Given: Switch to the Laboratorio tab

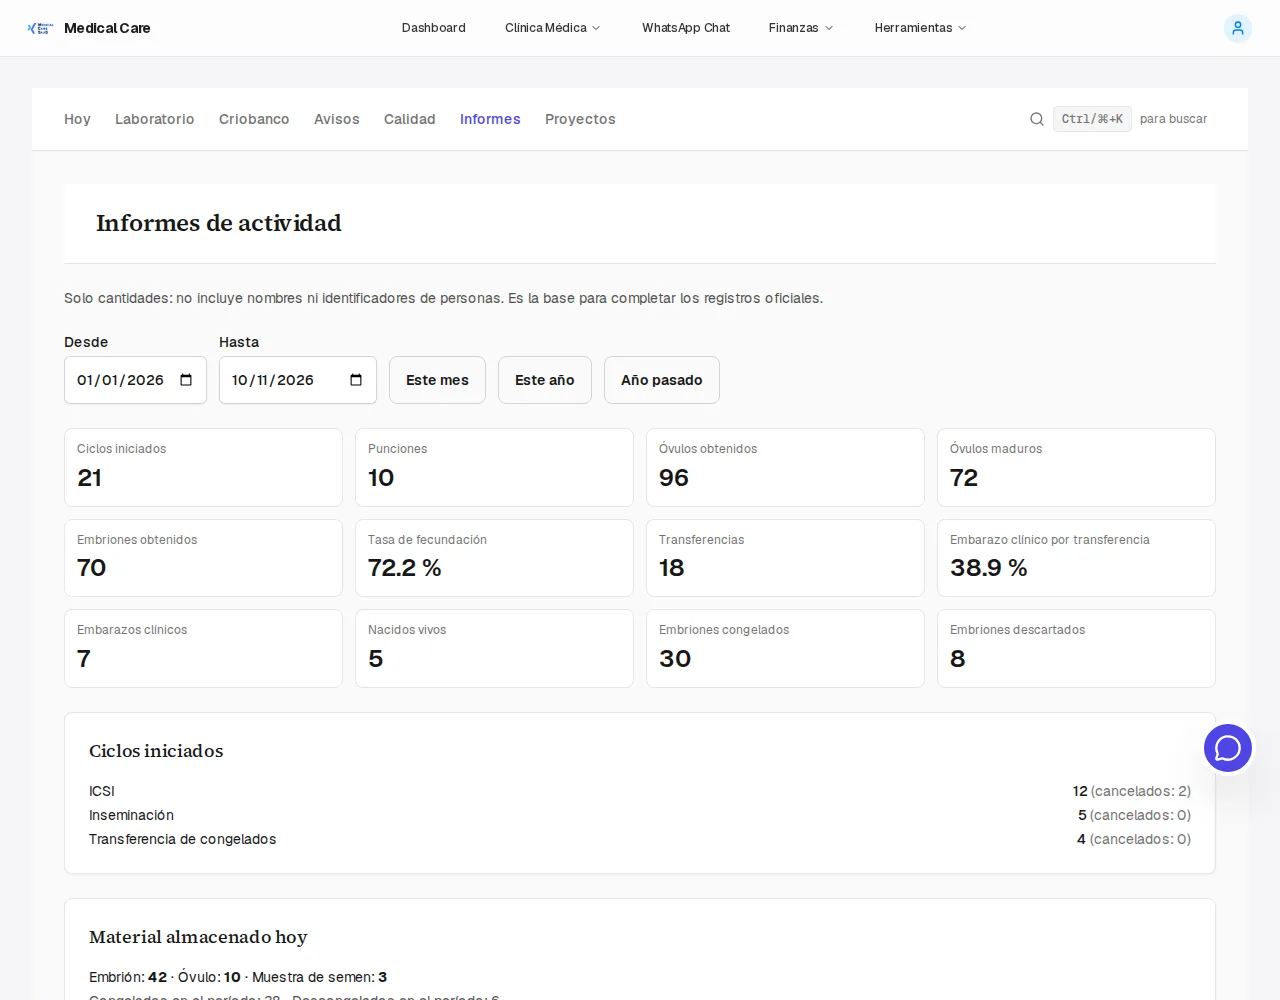Looking at the screenshot, I should [x=155, y=119].
